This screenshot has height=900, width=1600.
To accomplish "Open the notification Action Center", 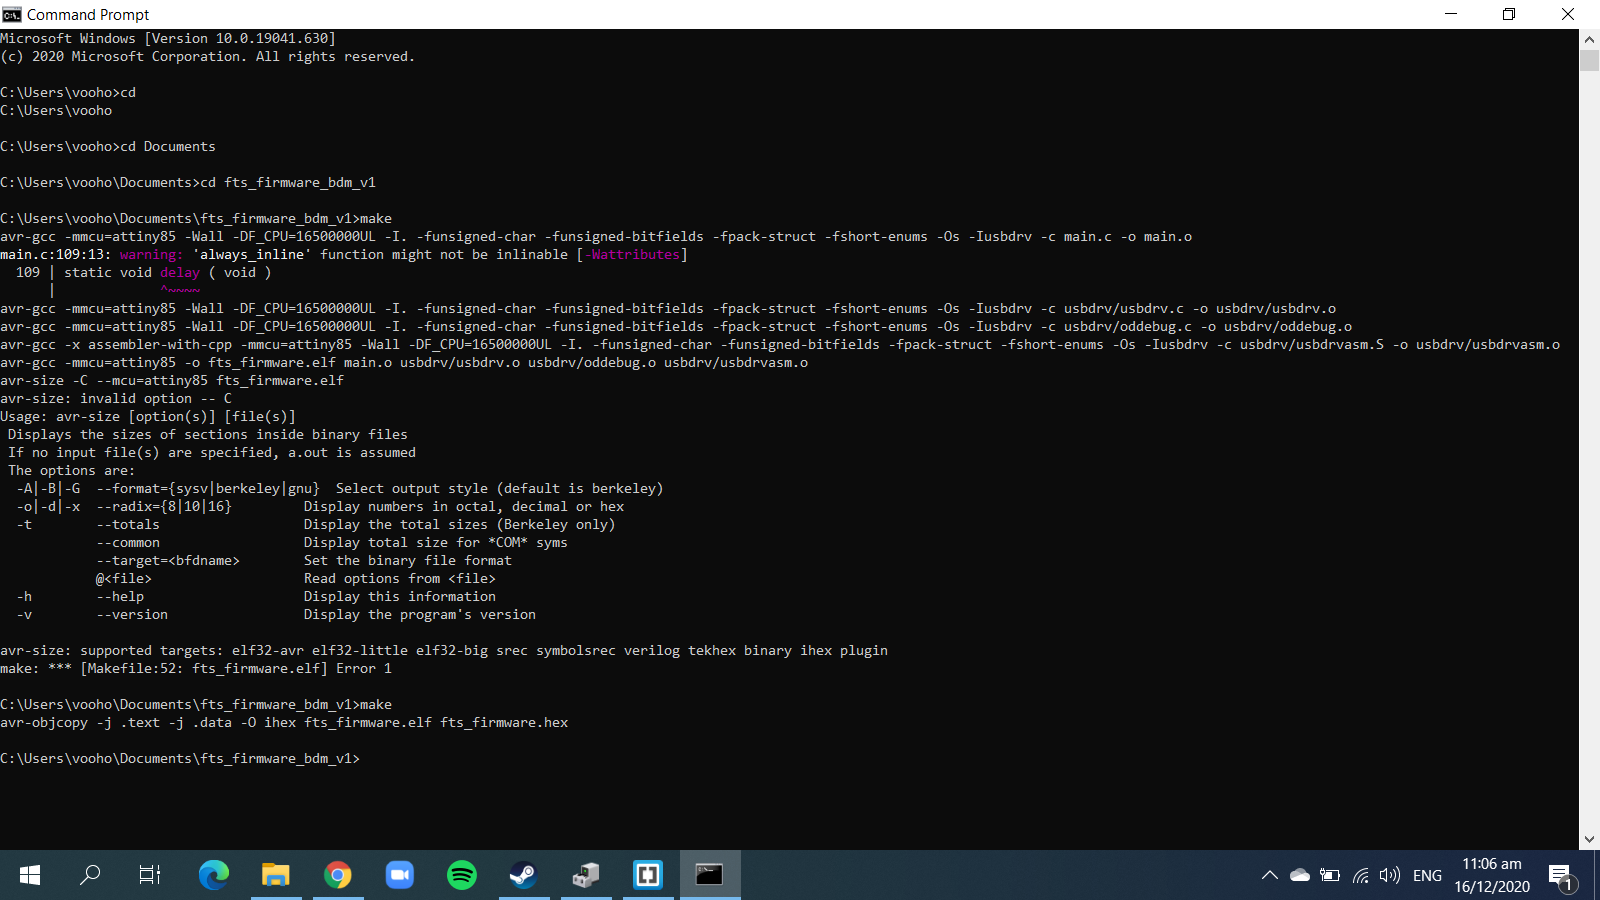I will coord(1563,875).
